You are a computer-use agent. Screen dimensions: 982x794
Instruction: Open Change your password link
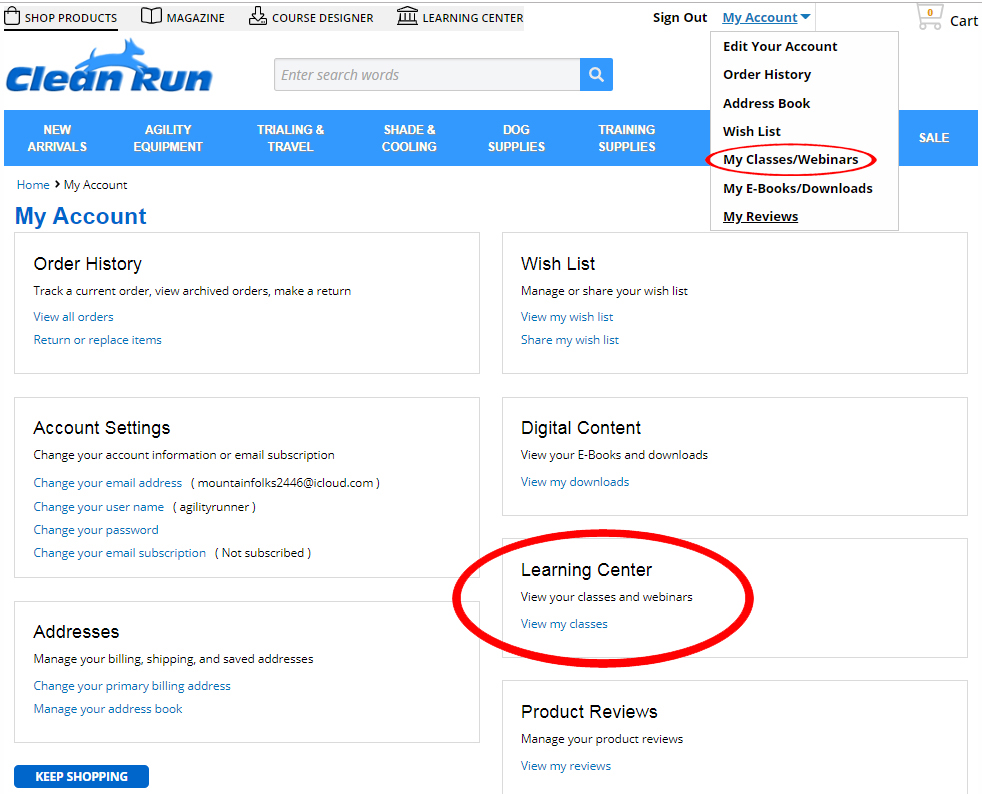(x=96, y=530)
